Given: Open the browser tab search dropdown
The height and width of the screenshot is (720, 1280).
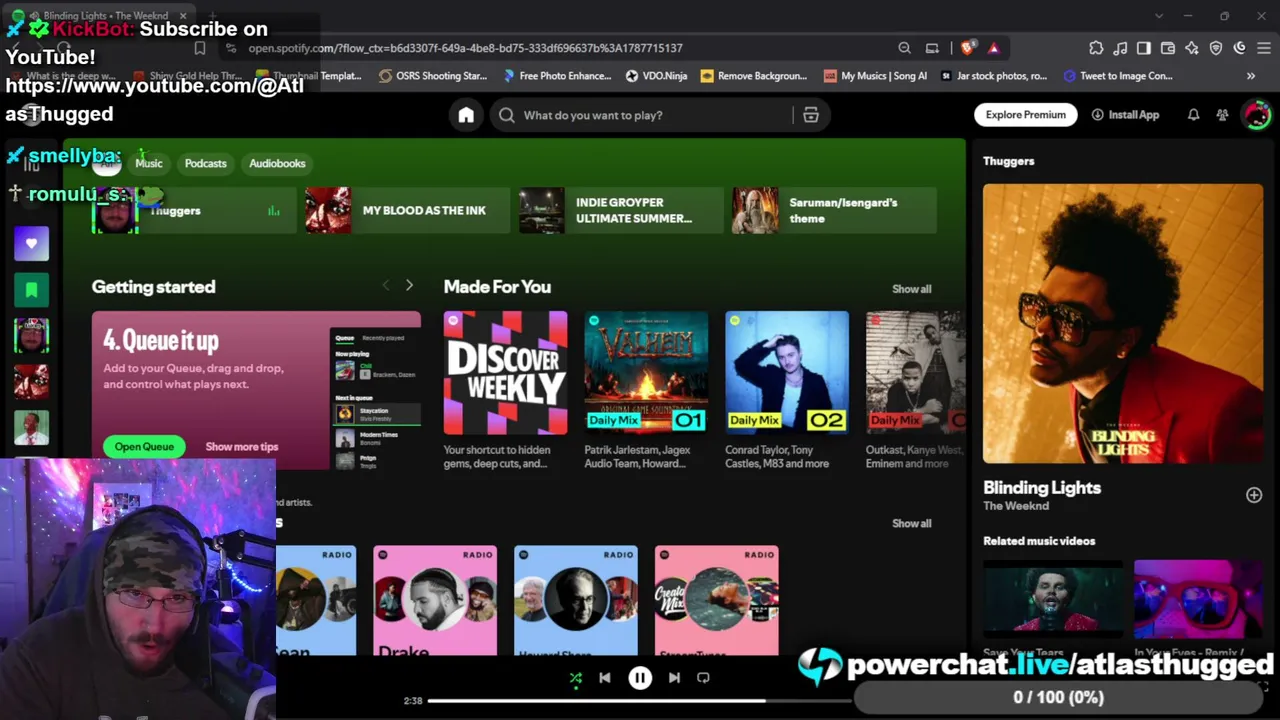Looking at the screenshot, I should [1159, 16].
